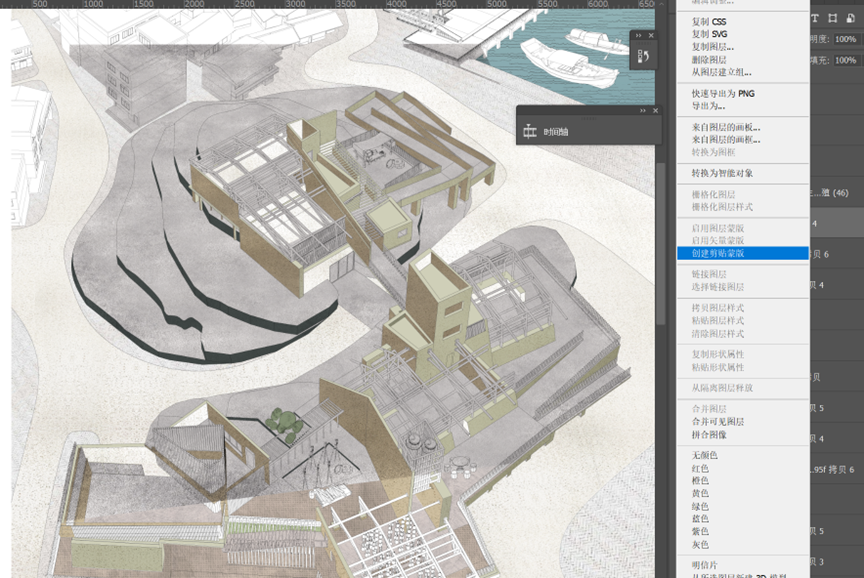Select the 拷贝 6 layer row
Screen dimensions: 864x578
coord(836,254)
